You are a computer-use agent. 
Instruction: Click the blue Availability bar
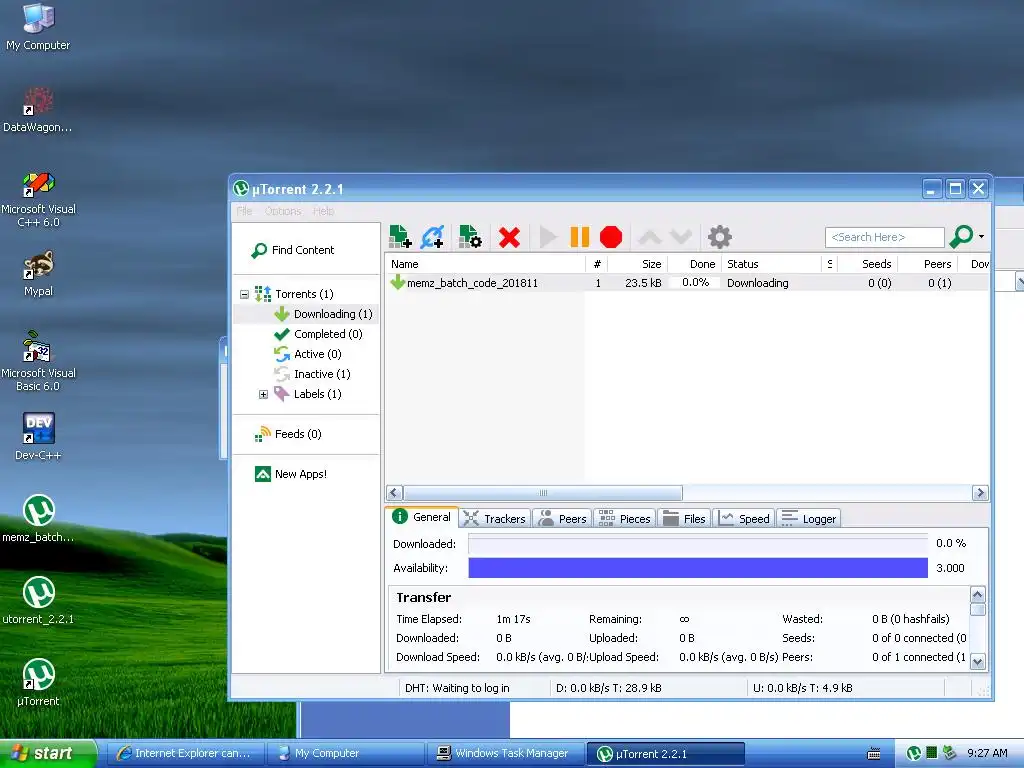click(x=697, y=568)
